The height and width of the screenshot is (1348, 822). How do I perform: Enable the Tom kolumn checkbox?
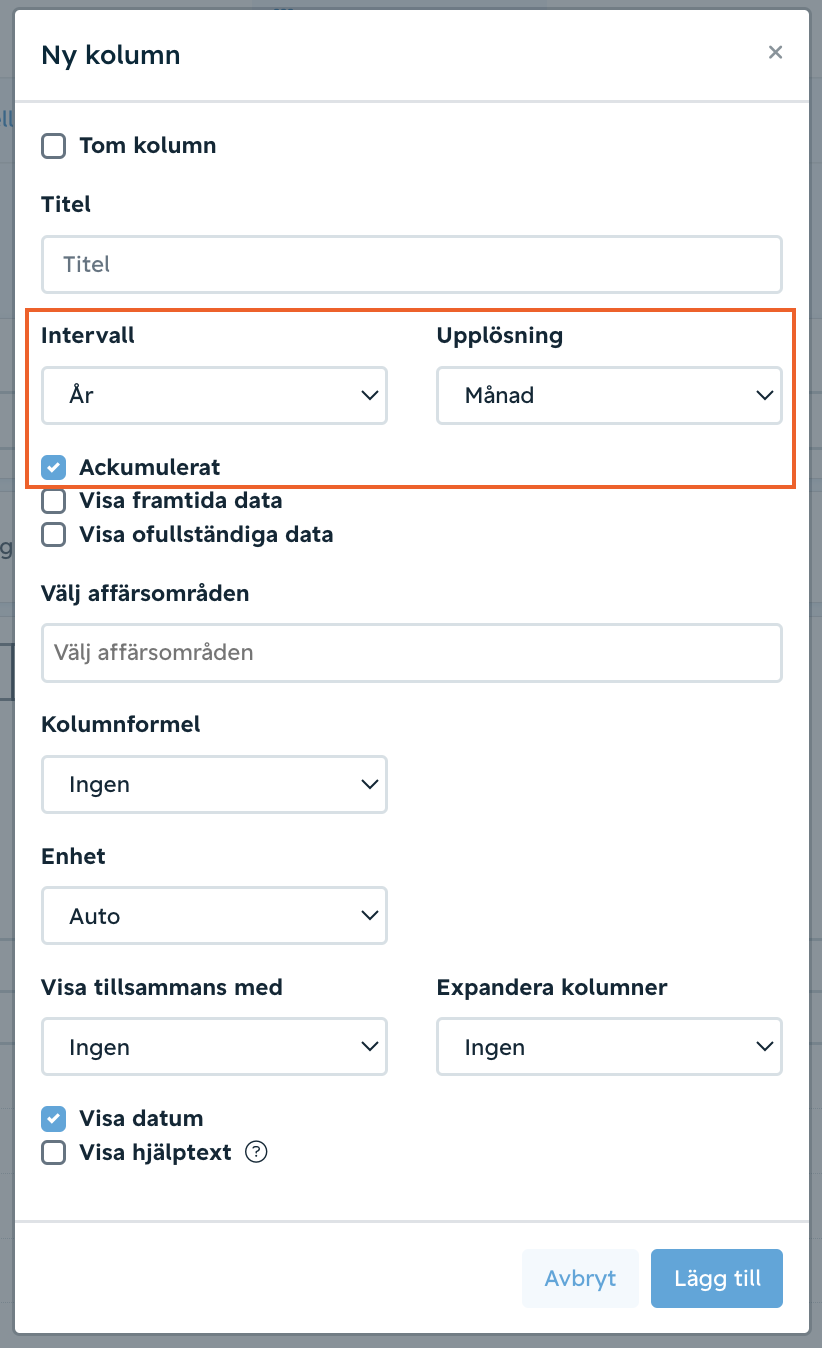(x=54, y=146)
